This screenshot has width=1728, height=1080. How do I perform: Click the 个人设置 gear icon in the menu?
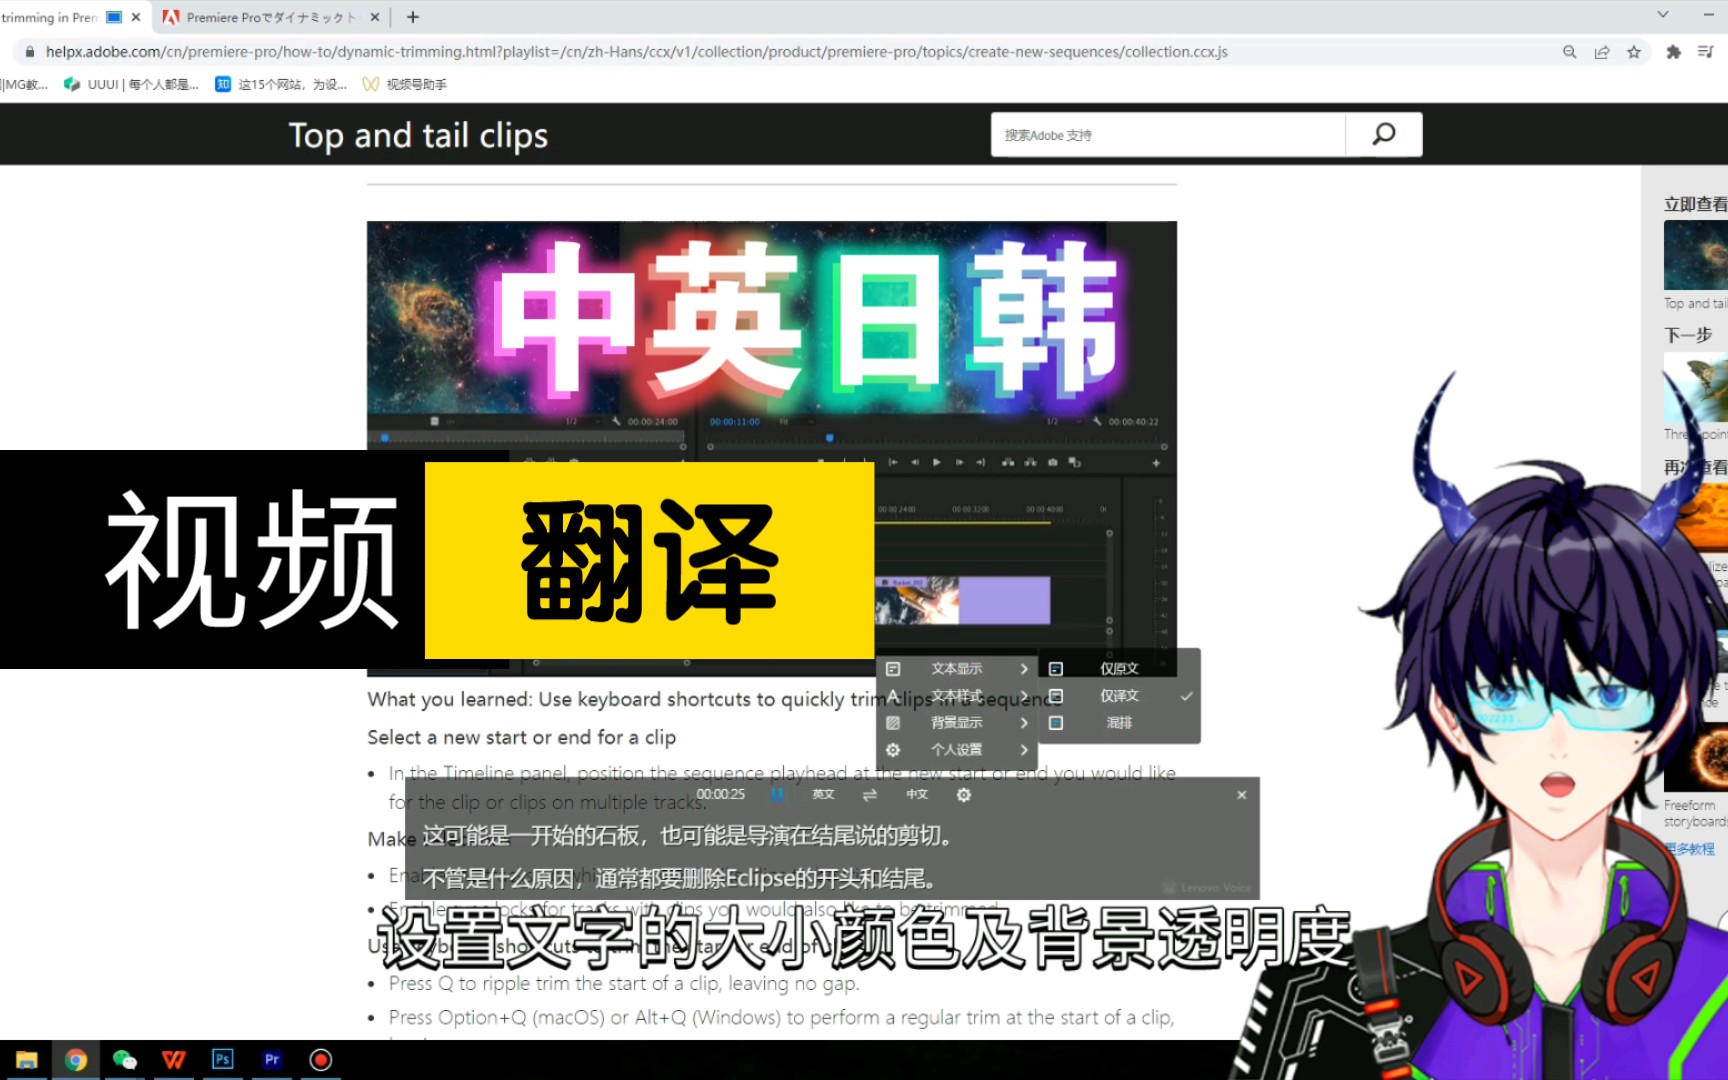pyautogui.click(x=893, y=750)
